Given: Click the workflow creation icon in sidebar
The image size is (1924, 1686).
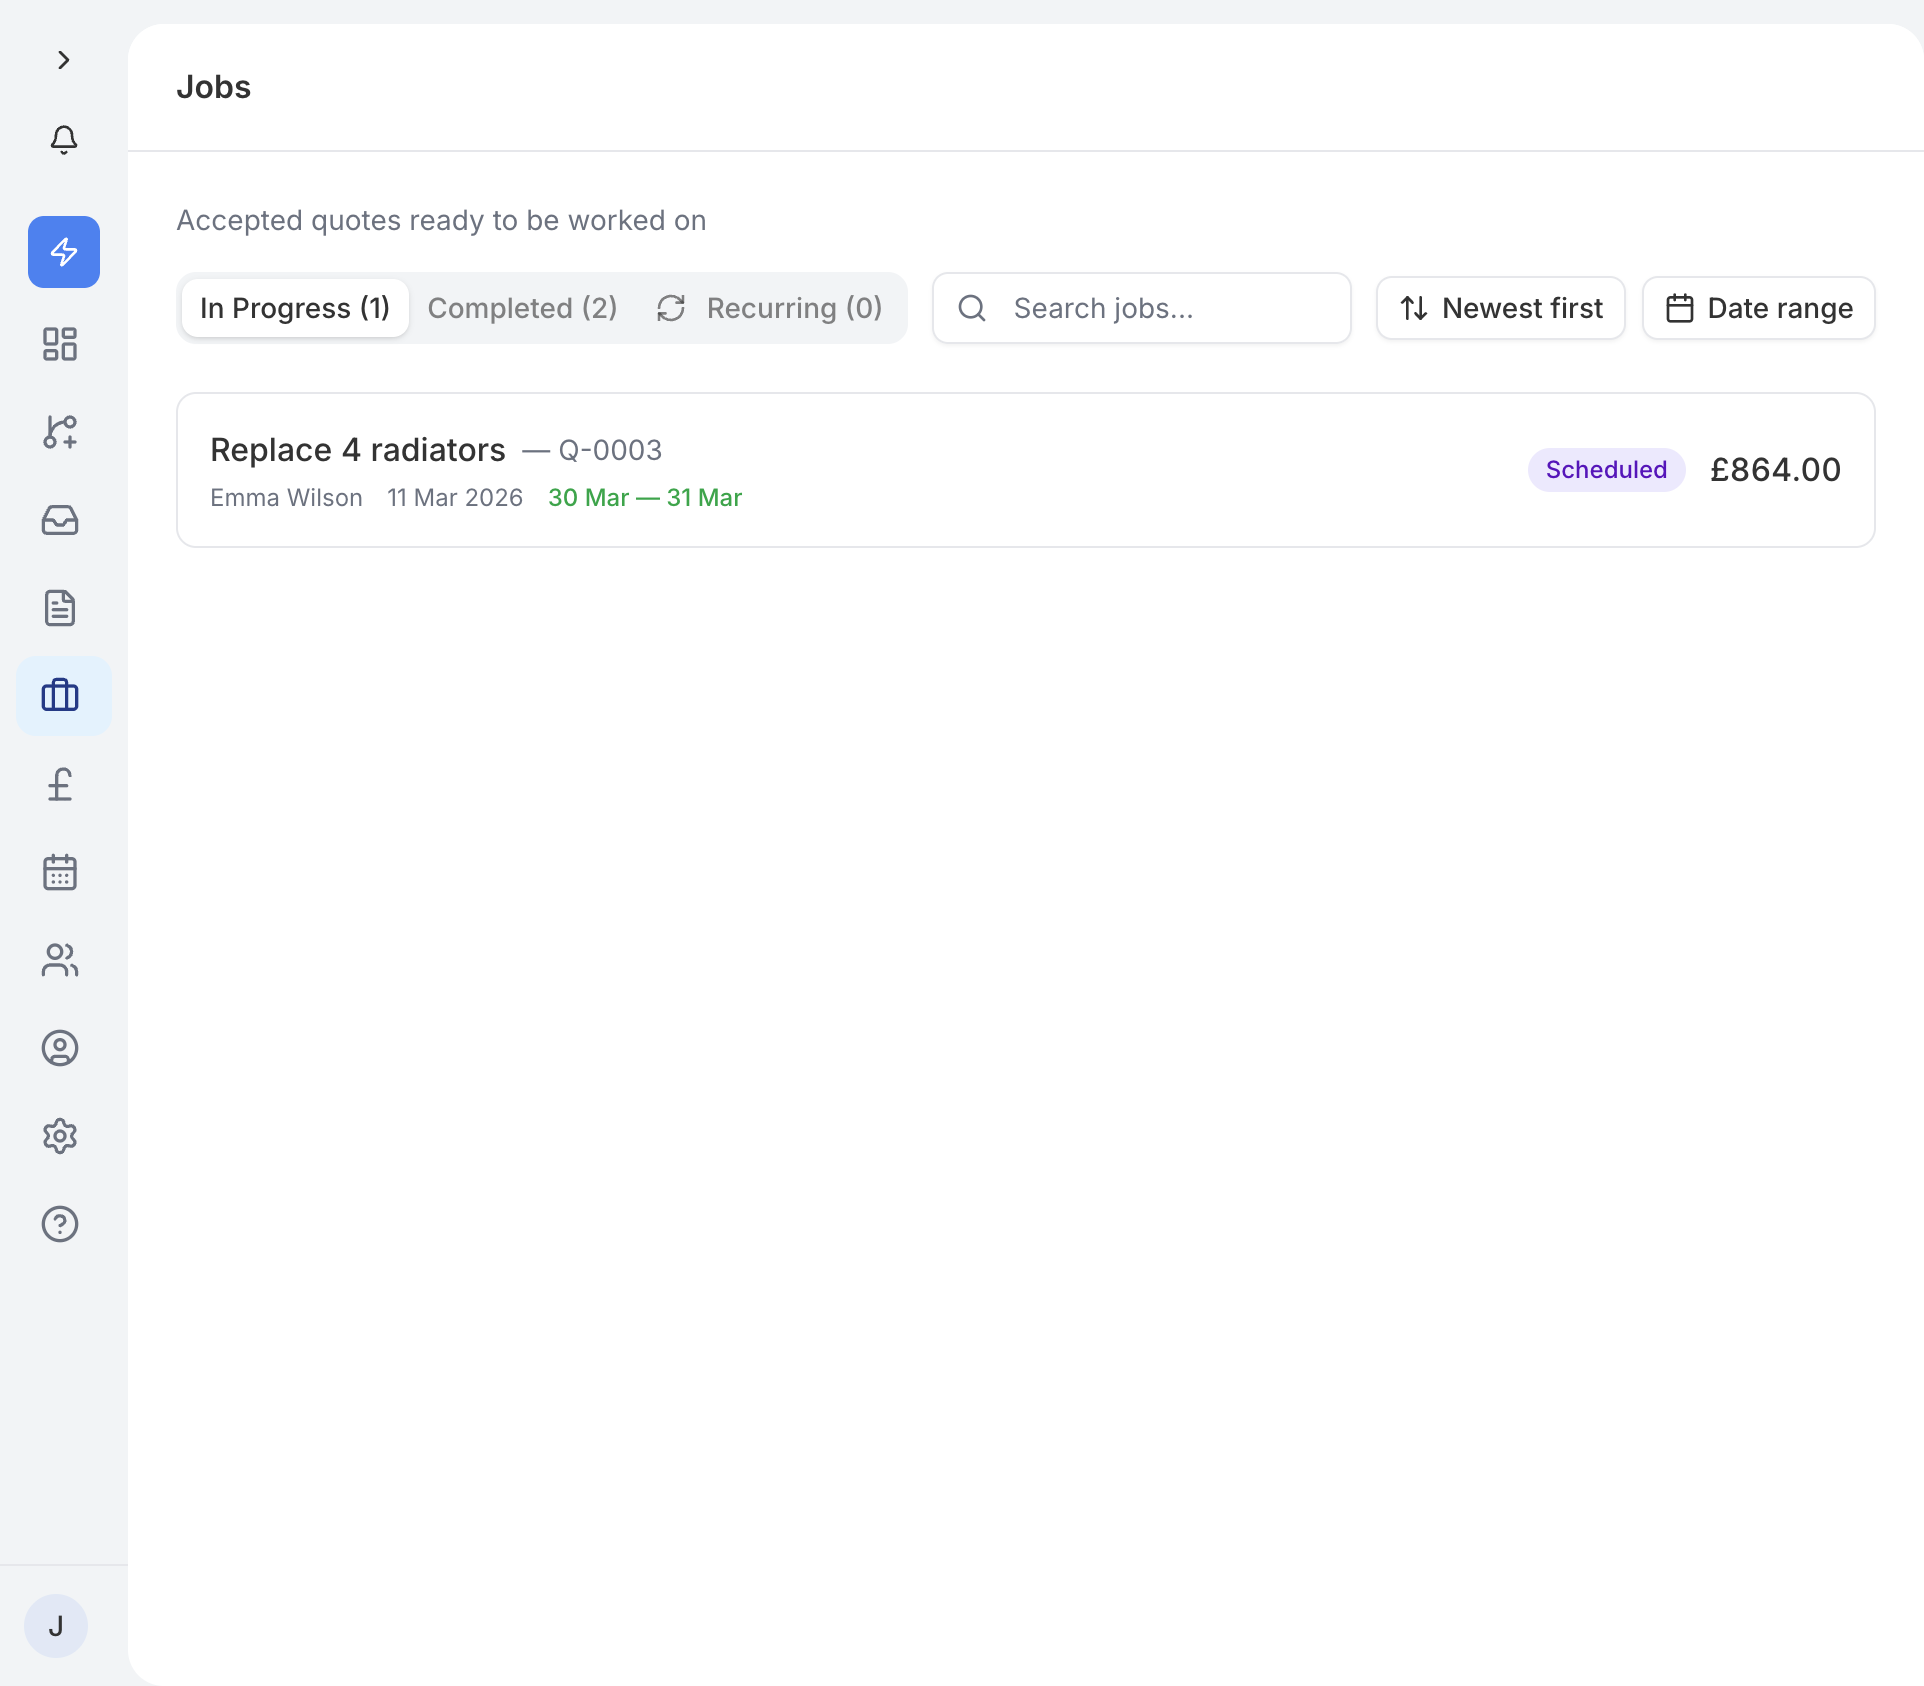Looking at the screenshot, I should click(x=59, y=432).
